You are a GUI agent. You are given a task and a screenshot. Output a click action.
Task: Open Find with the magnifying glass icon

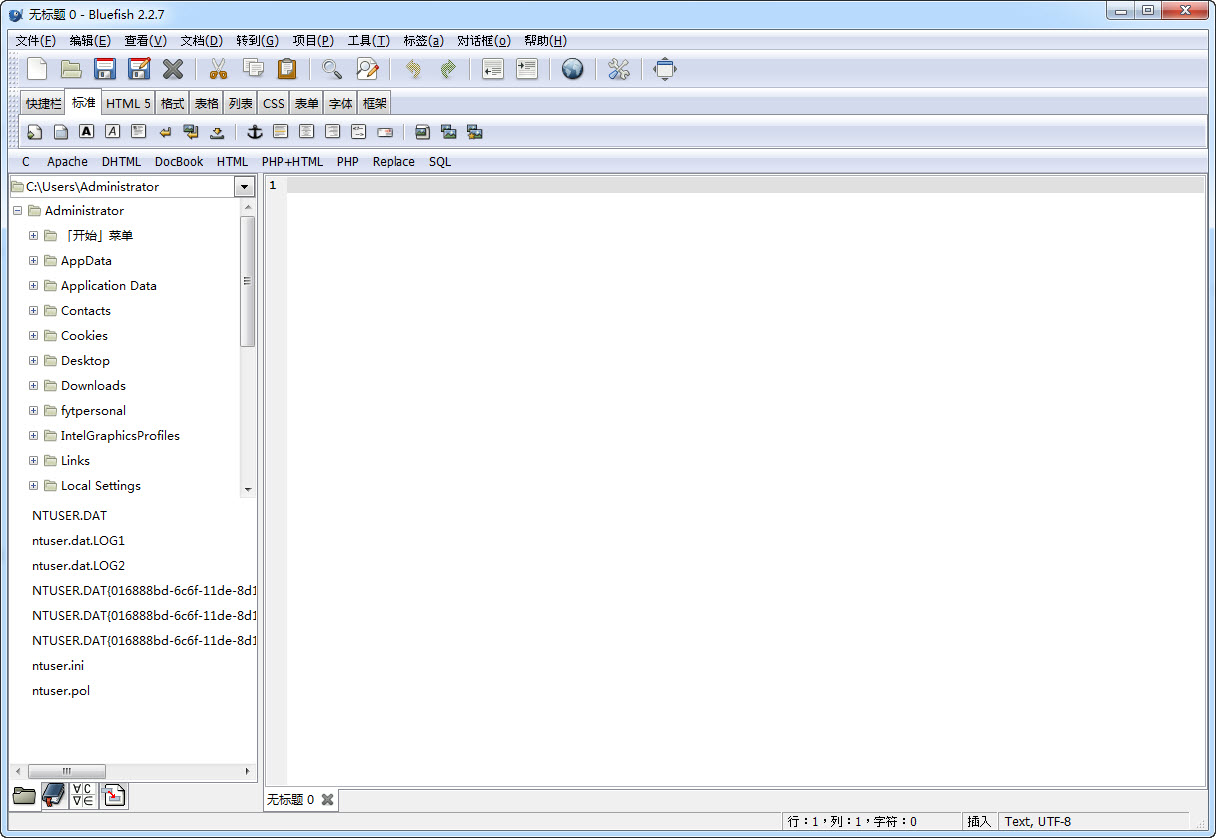332,69
